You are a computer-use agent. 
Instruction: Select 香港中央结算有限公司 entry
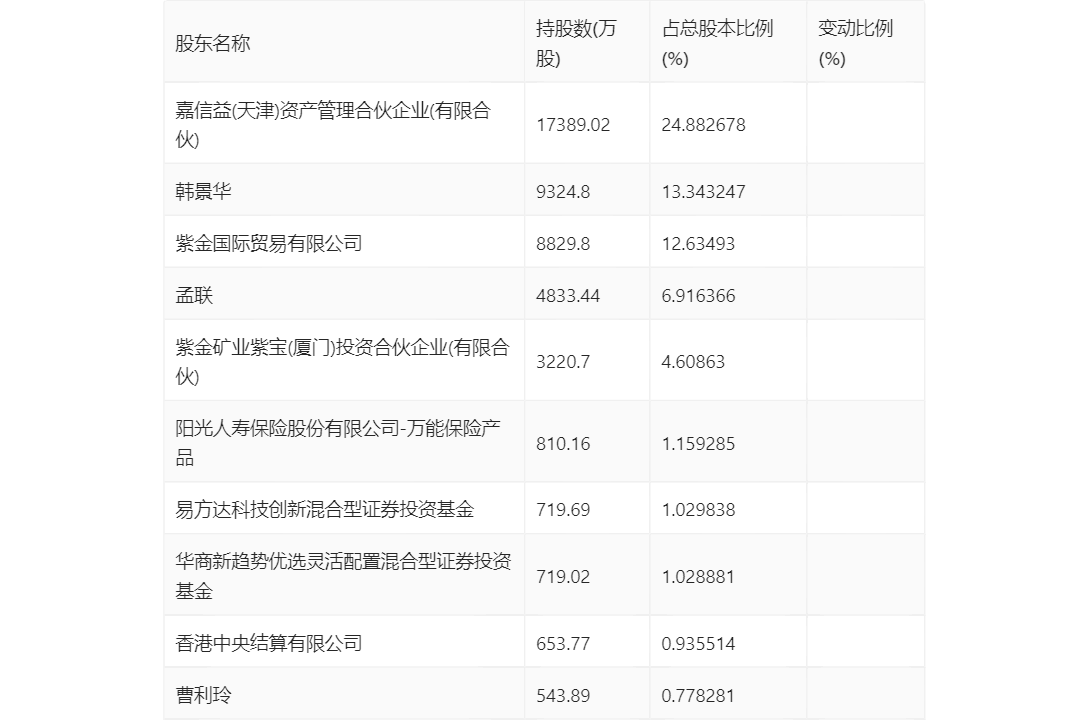(x=268, y=643)
